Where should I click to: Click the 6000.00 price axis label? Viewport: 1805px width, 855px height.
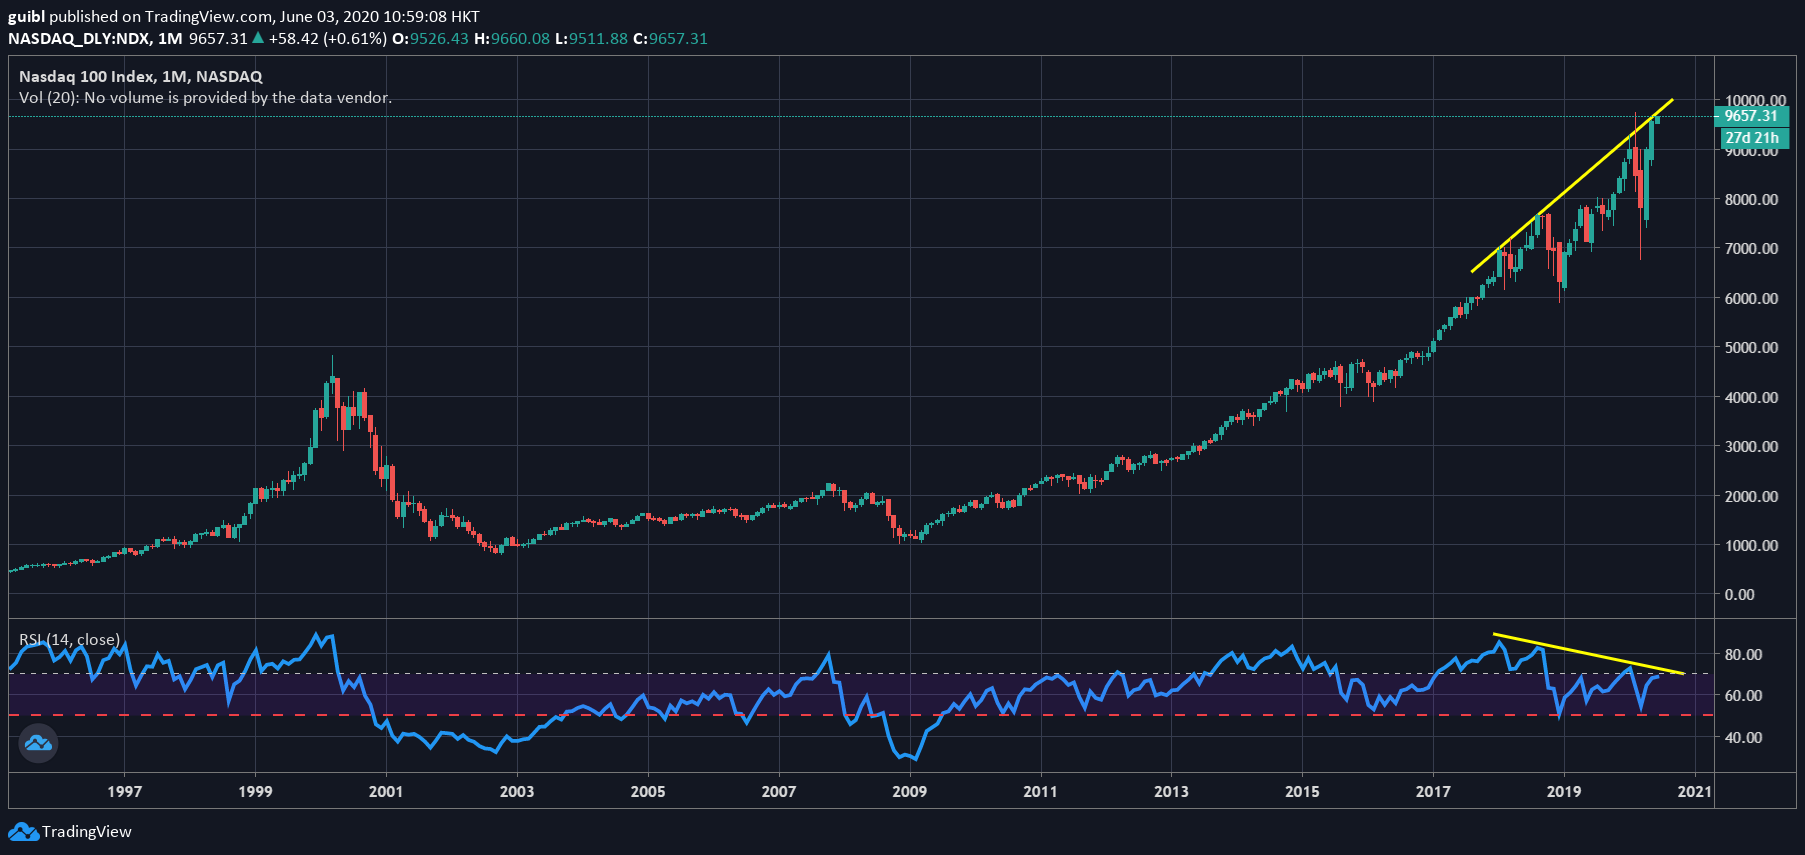[1751, 298]
